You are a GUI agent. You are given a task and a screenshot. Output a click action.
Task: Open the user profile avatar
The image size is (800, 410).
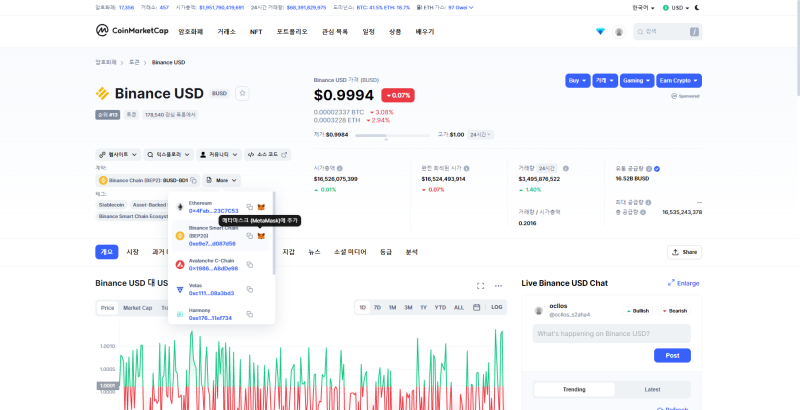(619, 32)
